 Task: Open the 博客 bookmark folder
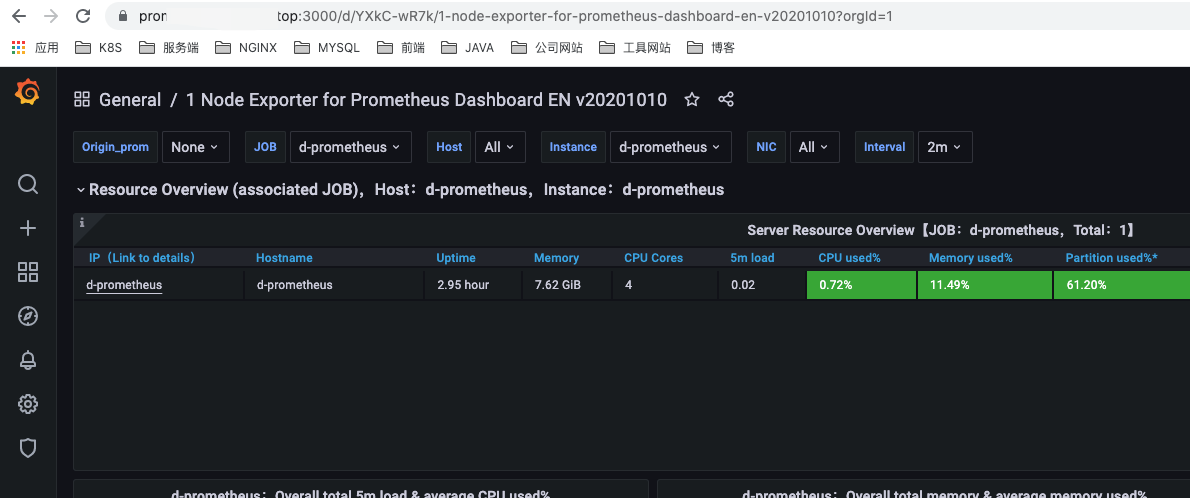710,48
